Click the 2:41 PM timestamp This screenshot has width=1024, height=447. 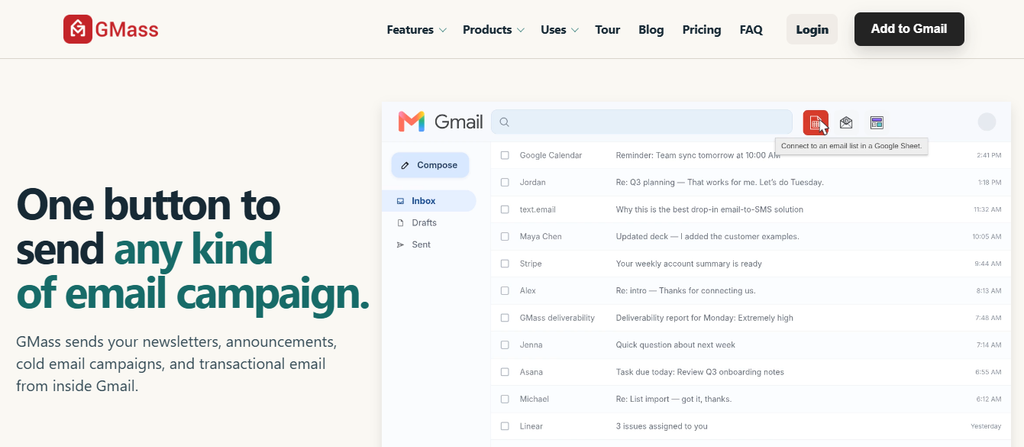pos(989,156)
